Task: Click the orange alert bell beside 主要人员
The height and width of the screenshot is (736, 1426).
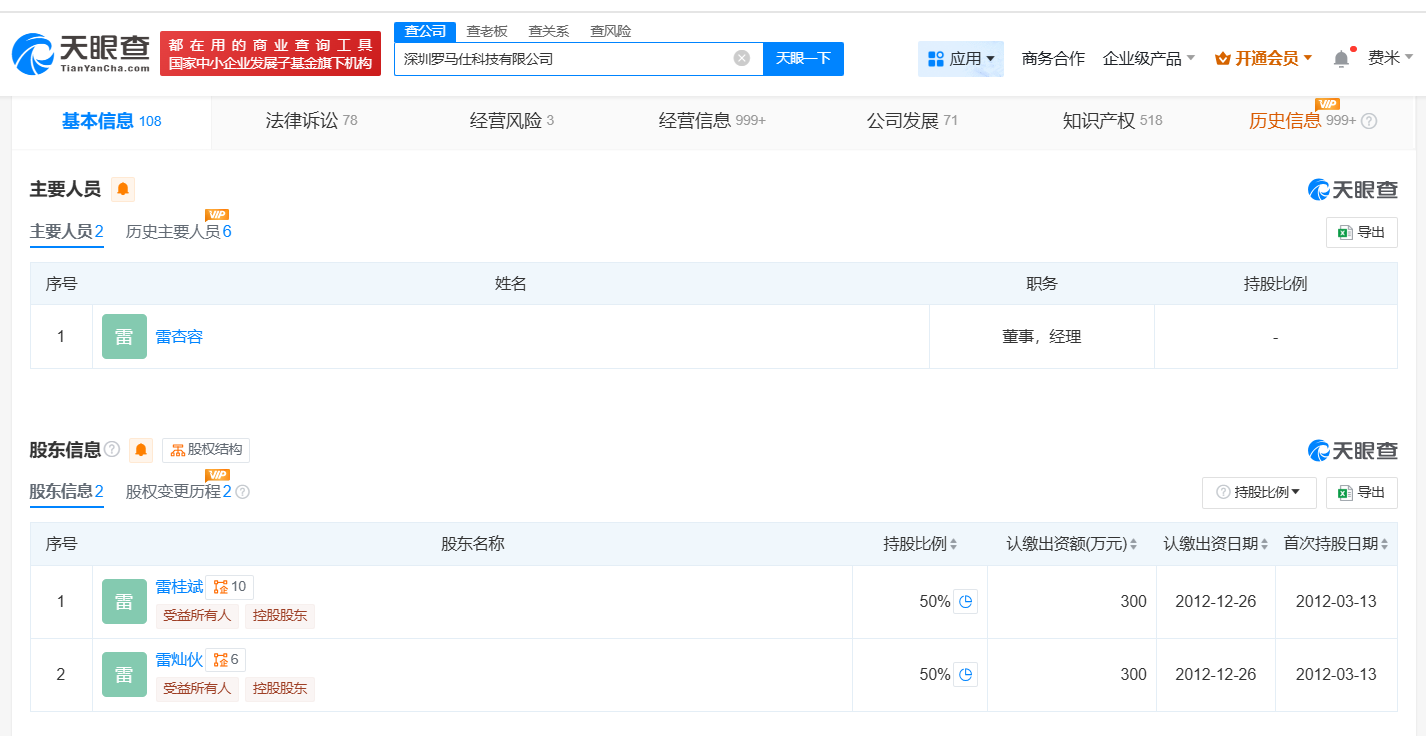Action: (123, 189)
